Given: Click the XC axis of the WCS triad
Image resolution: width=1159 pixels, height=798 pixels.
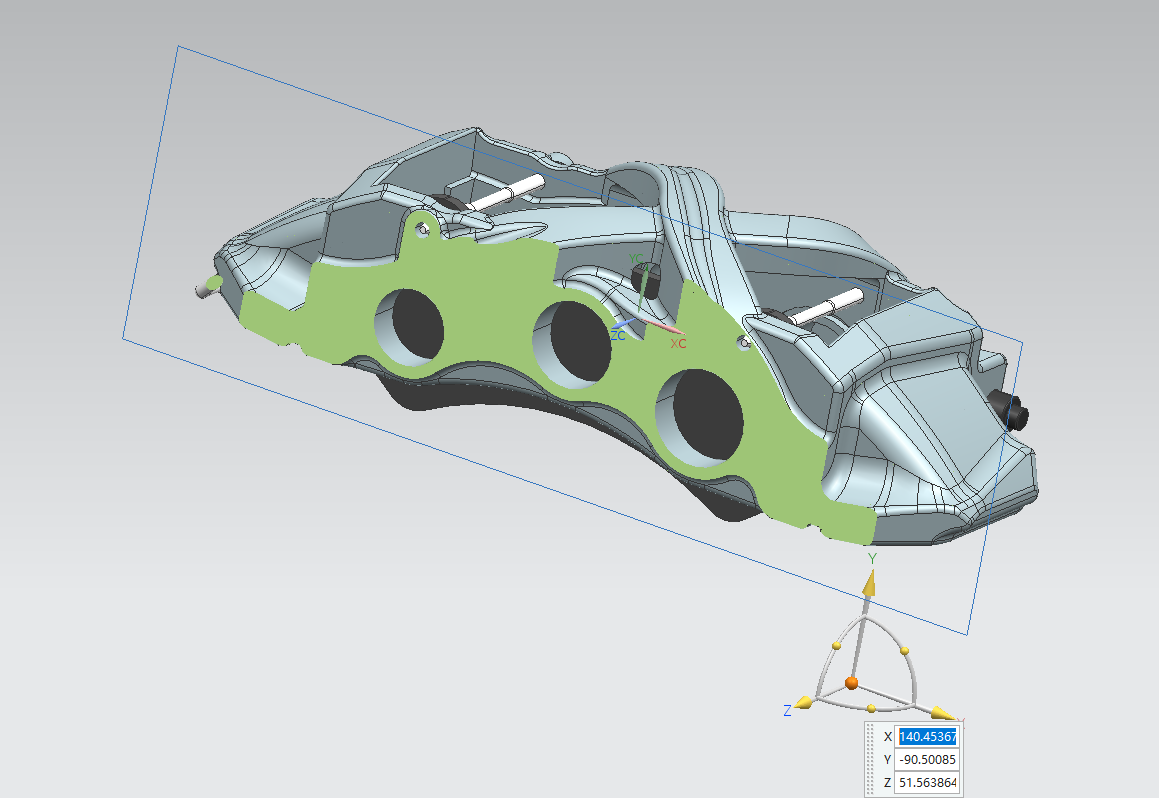Looking at the screenshot, I should [x=665, y=327].
